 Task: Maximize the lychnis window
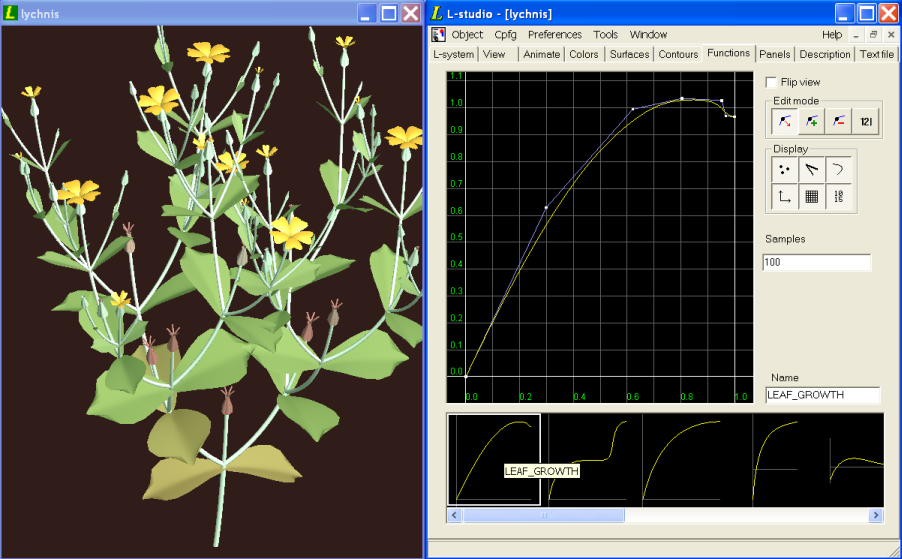coord(389,13)
